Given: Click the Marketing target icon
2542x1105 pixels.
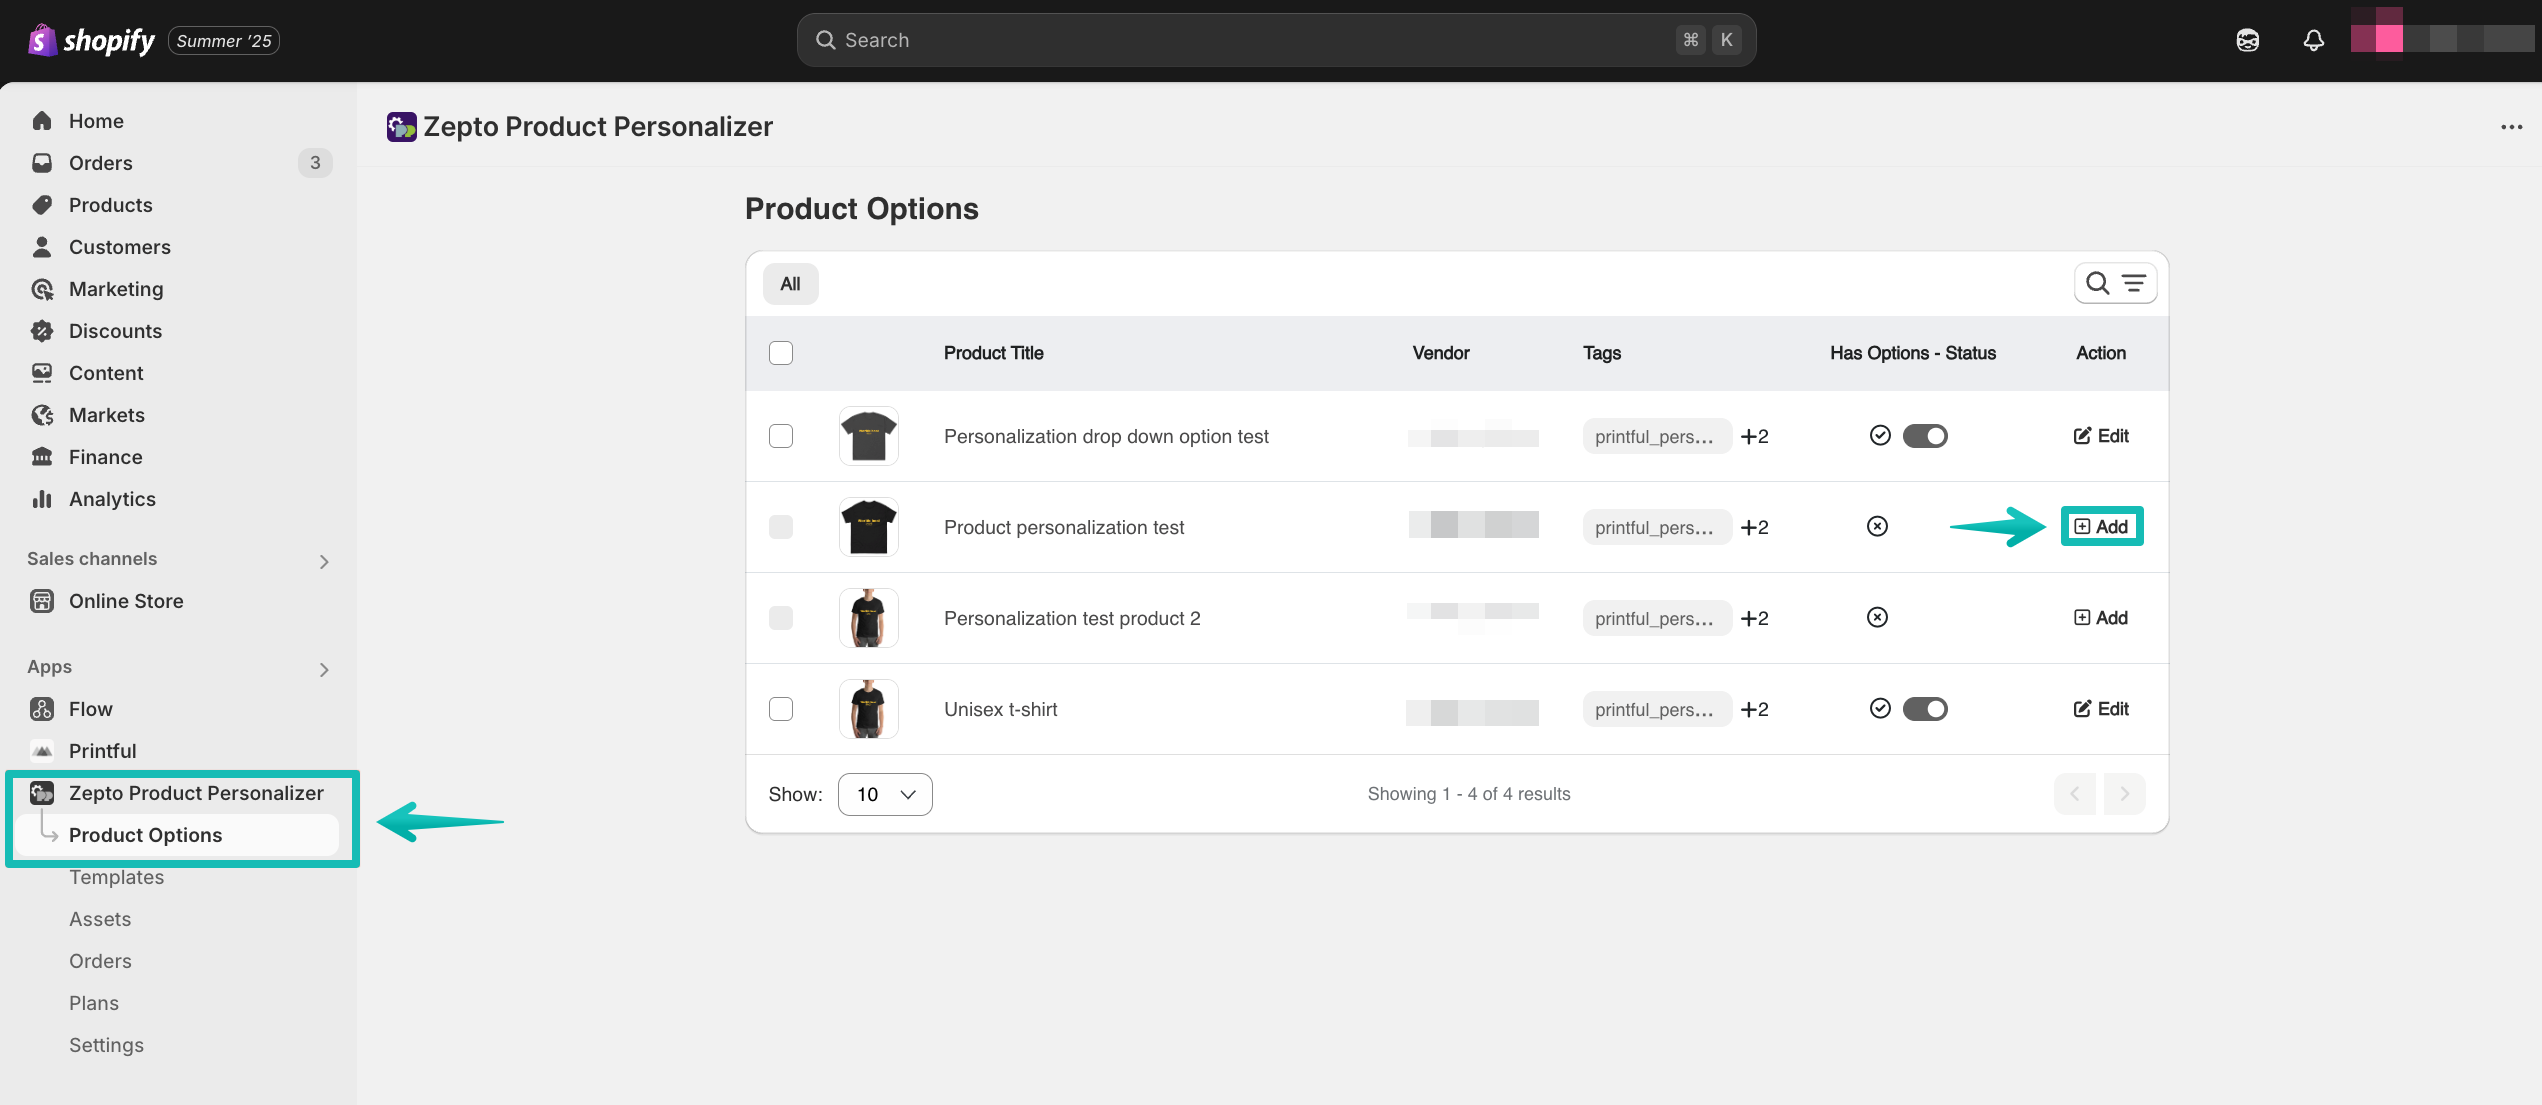Looking at the screenshot, I should point(42,289).
